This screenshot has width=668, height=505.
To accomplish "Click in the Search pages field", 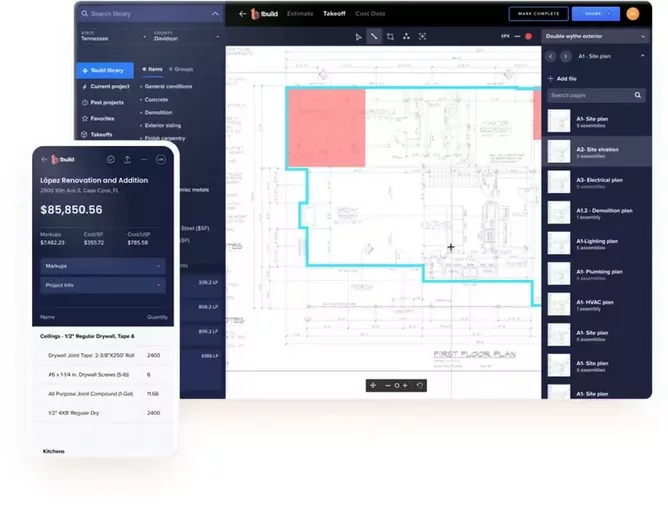I will (x=596, y=95).
